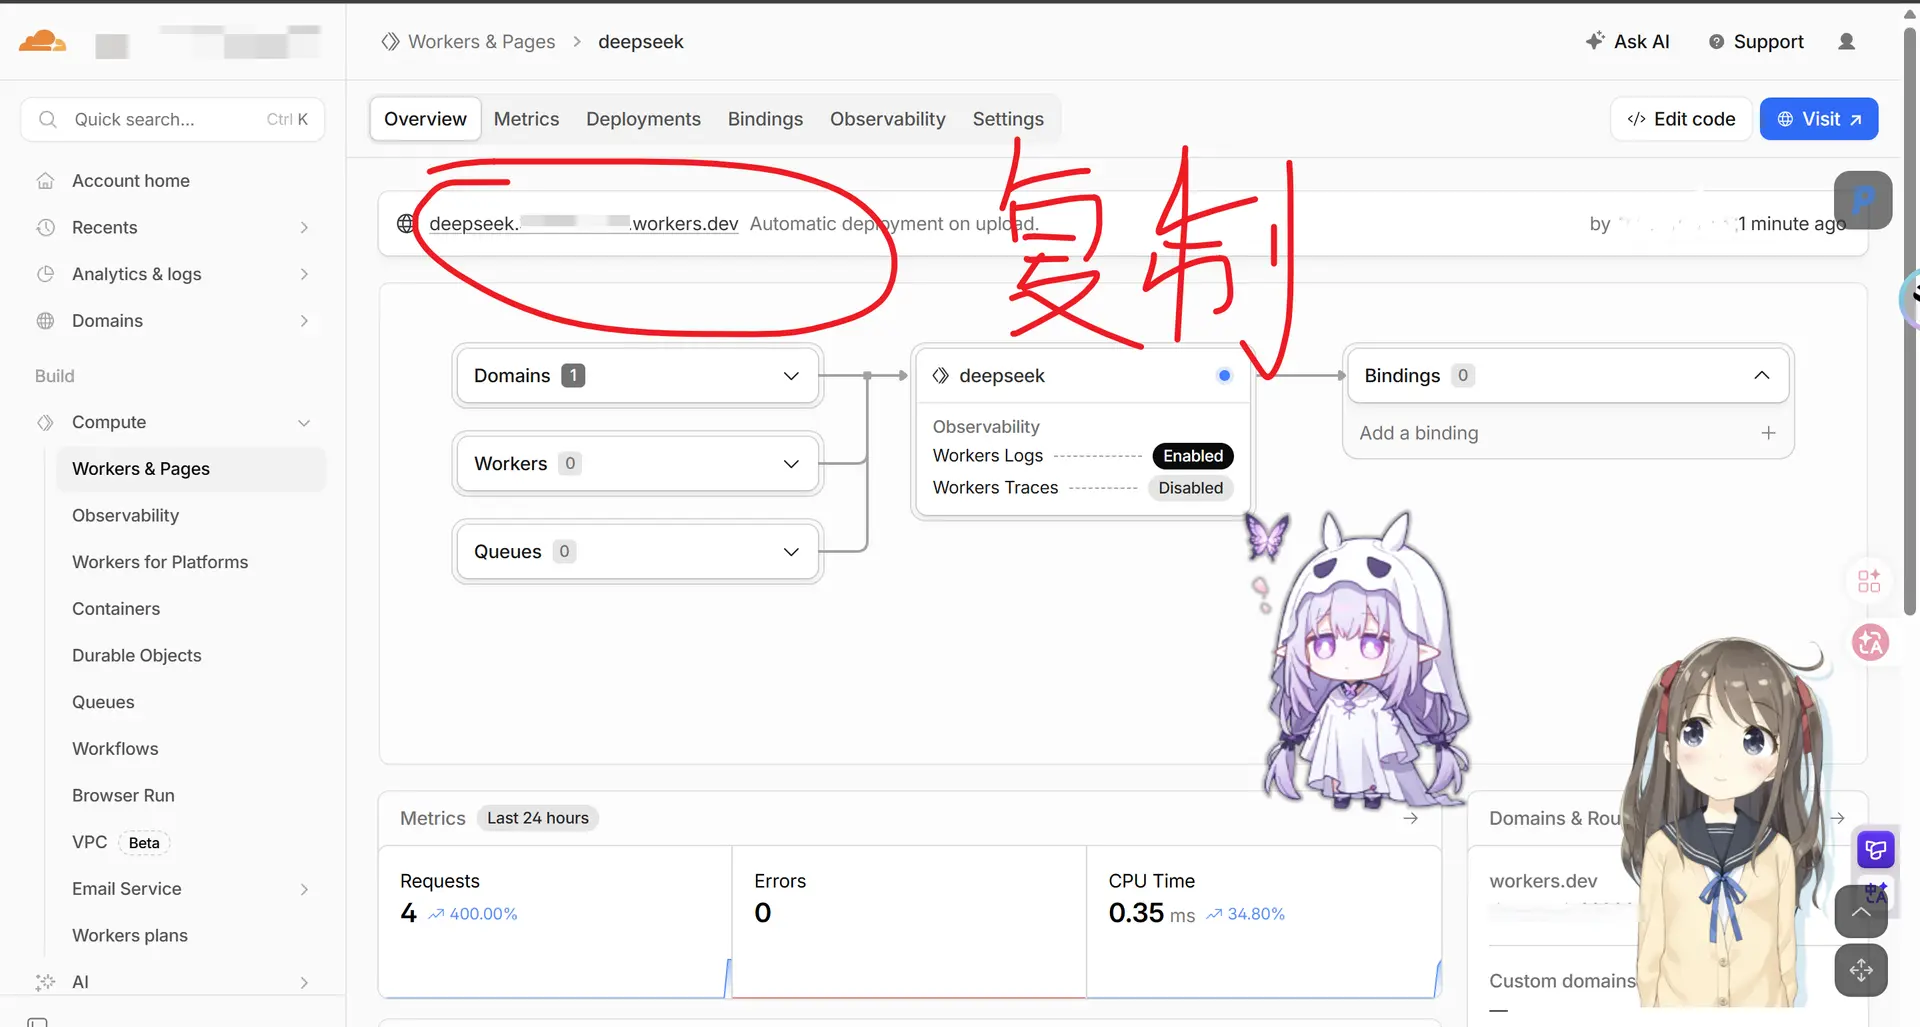Open the user profile icon menu

(1847, 41)
